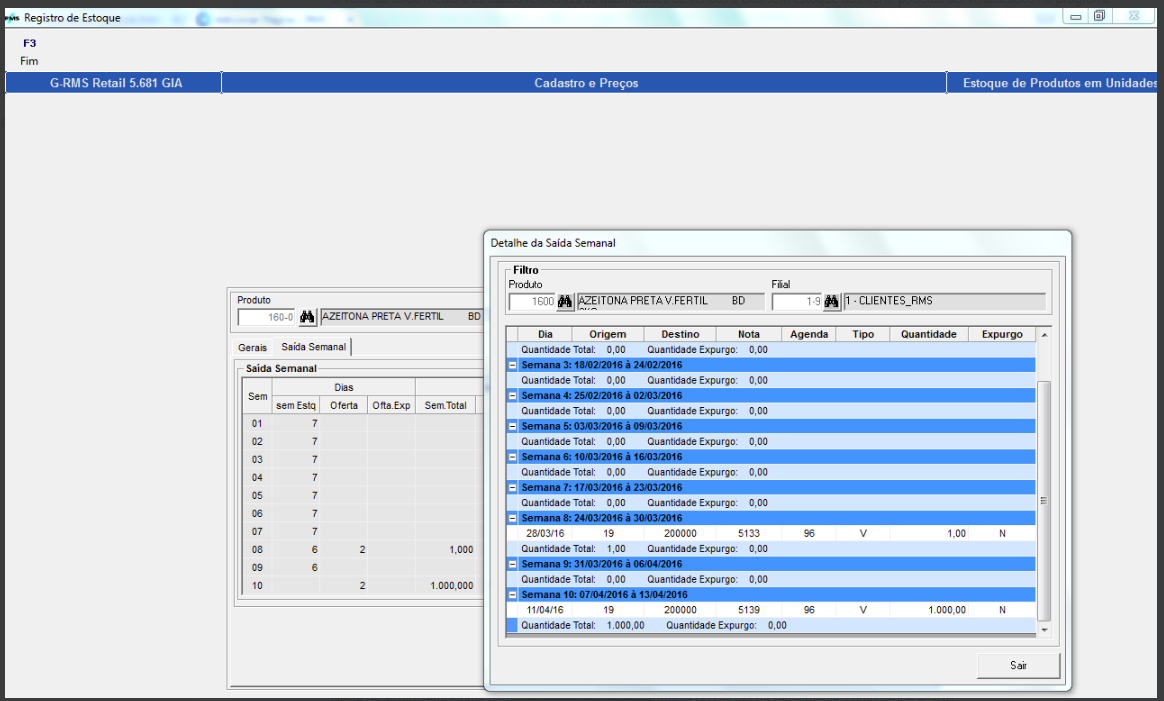Collapse Semana 5 group row
1164x701 pixels.
click(512, 426)
